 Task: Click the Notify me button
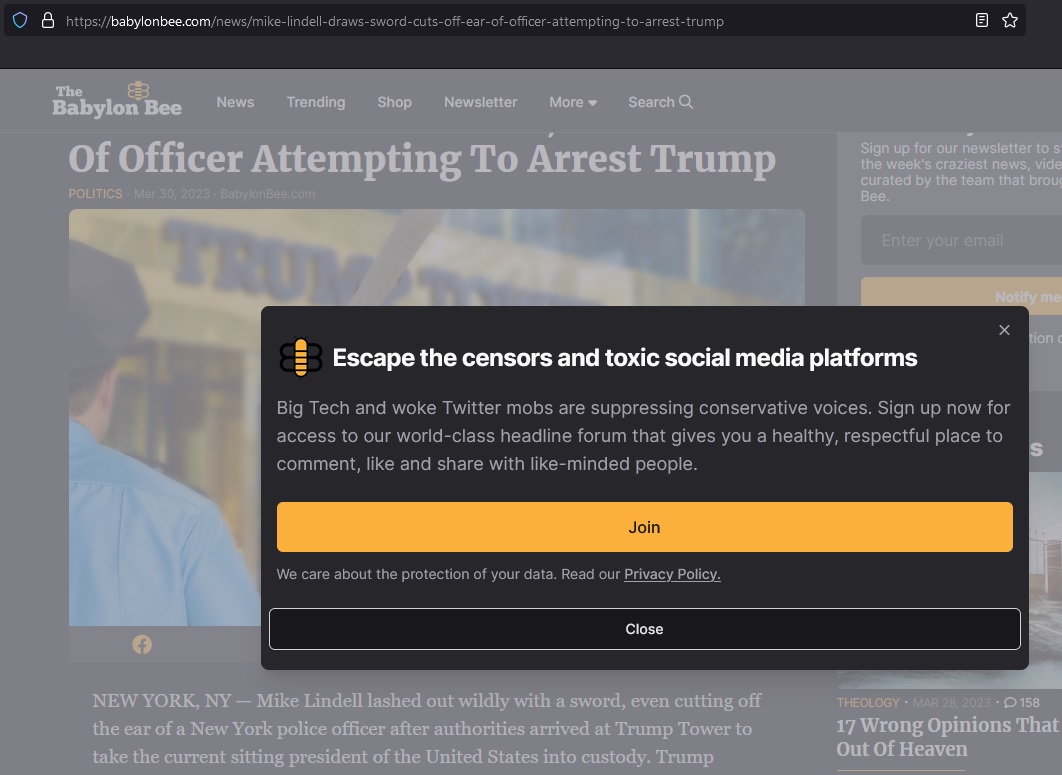coord(961,296)
